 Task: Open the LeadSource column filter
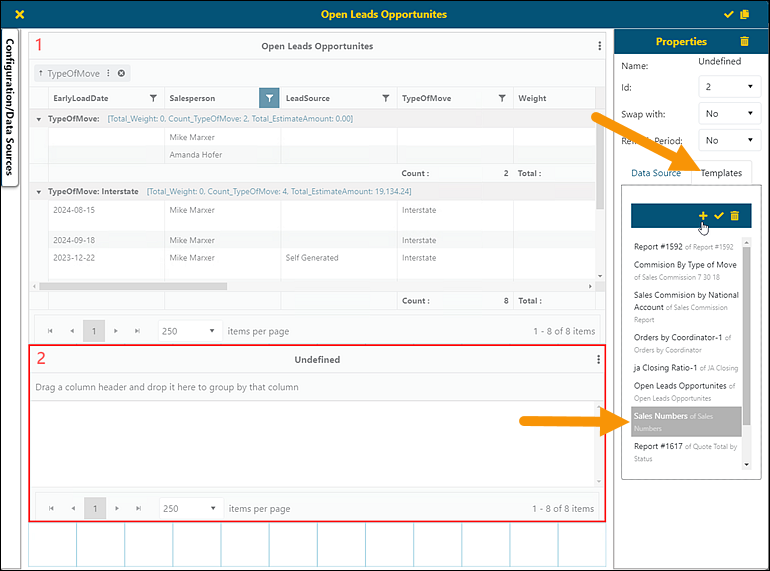(385, 98)
